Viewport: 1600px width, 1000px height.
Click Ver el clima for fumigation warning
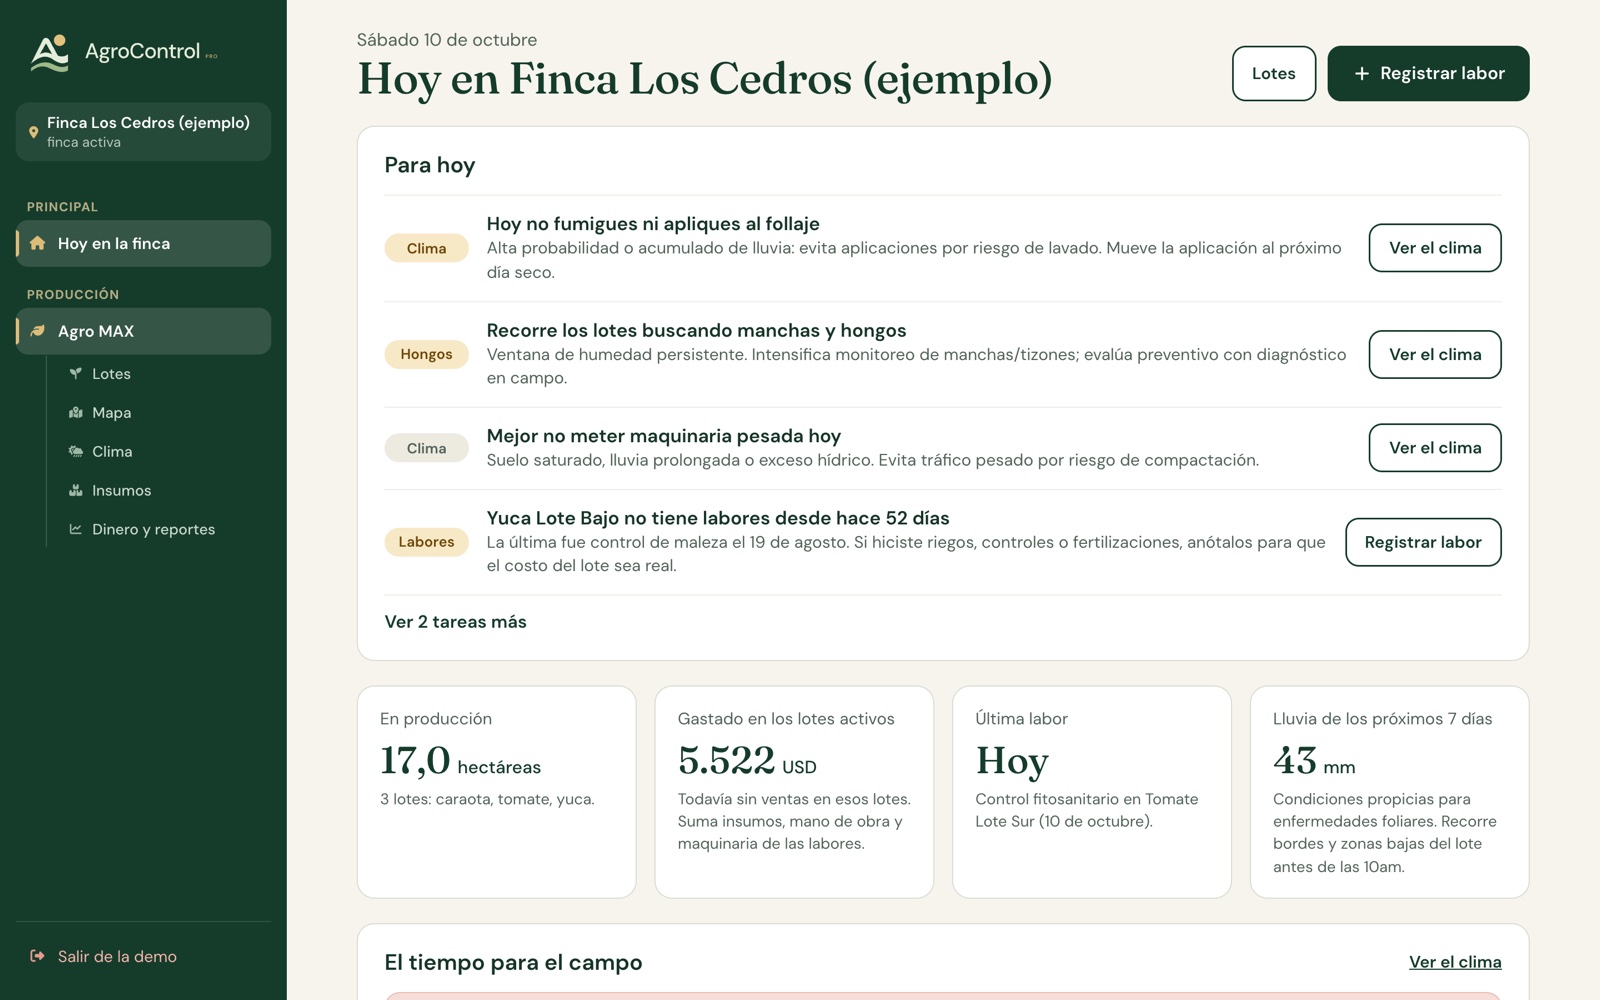tap(1434, 248)
